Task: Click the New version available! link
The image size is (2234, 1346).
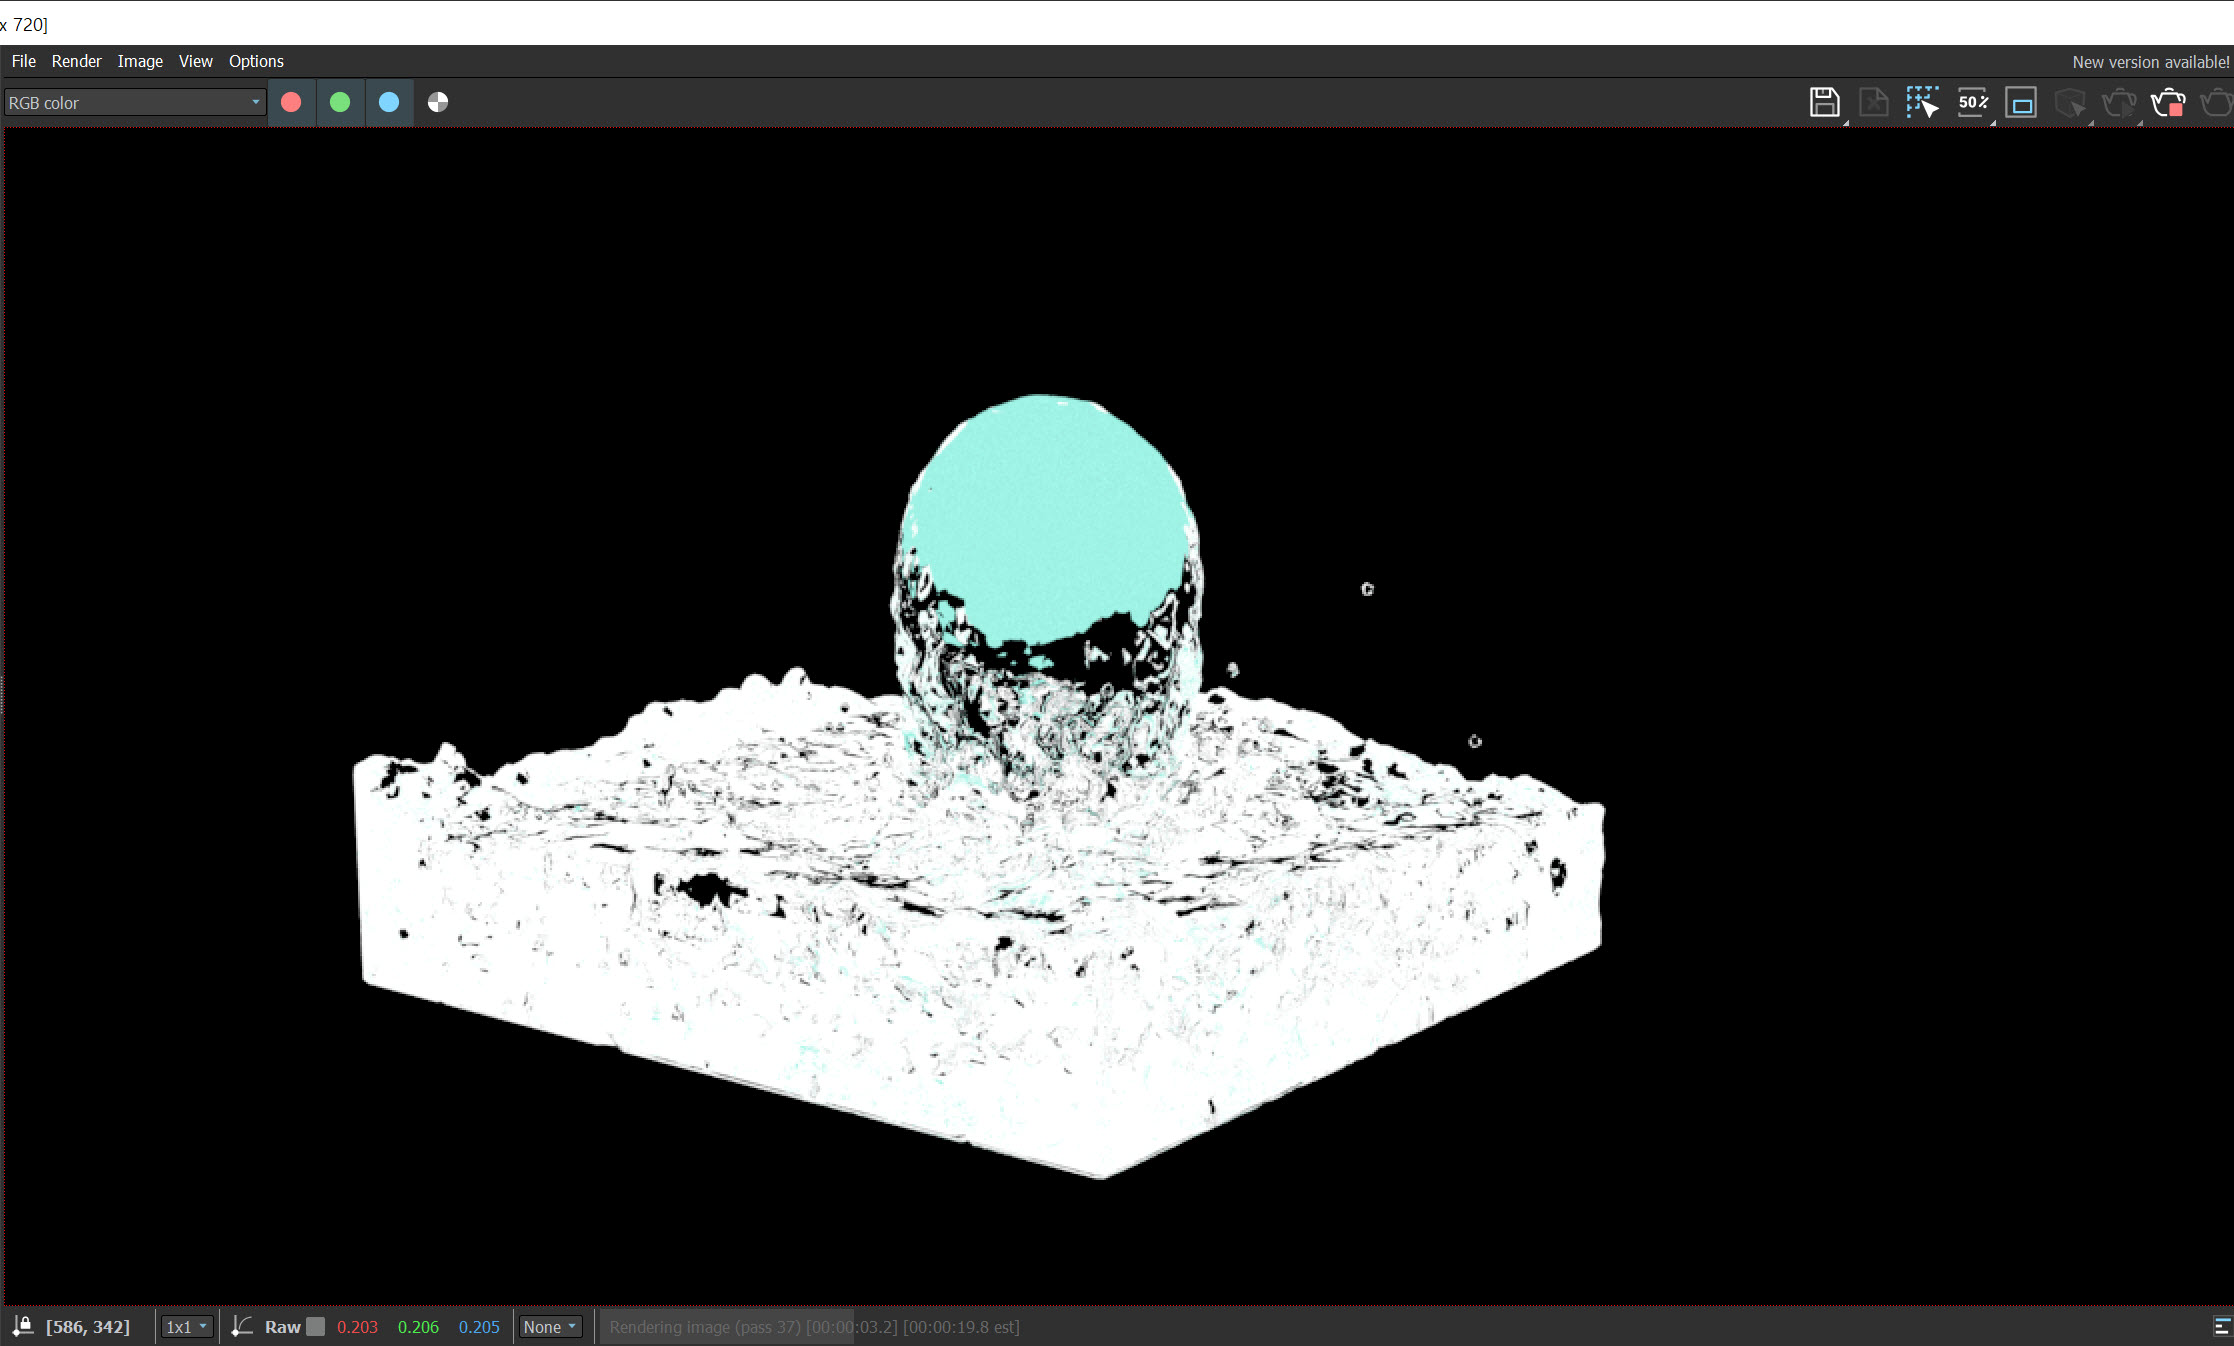Action: tap(2150, 62)
